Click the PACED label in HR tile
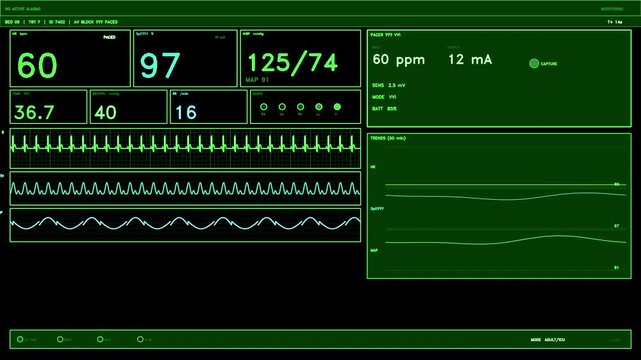The image size is (641, 360). (x=109, y=37)
